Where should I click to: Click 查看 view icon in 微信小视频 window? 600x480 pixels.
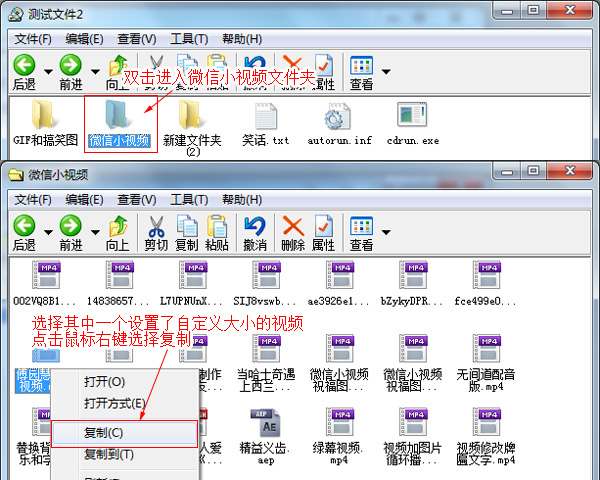[361, 226]
